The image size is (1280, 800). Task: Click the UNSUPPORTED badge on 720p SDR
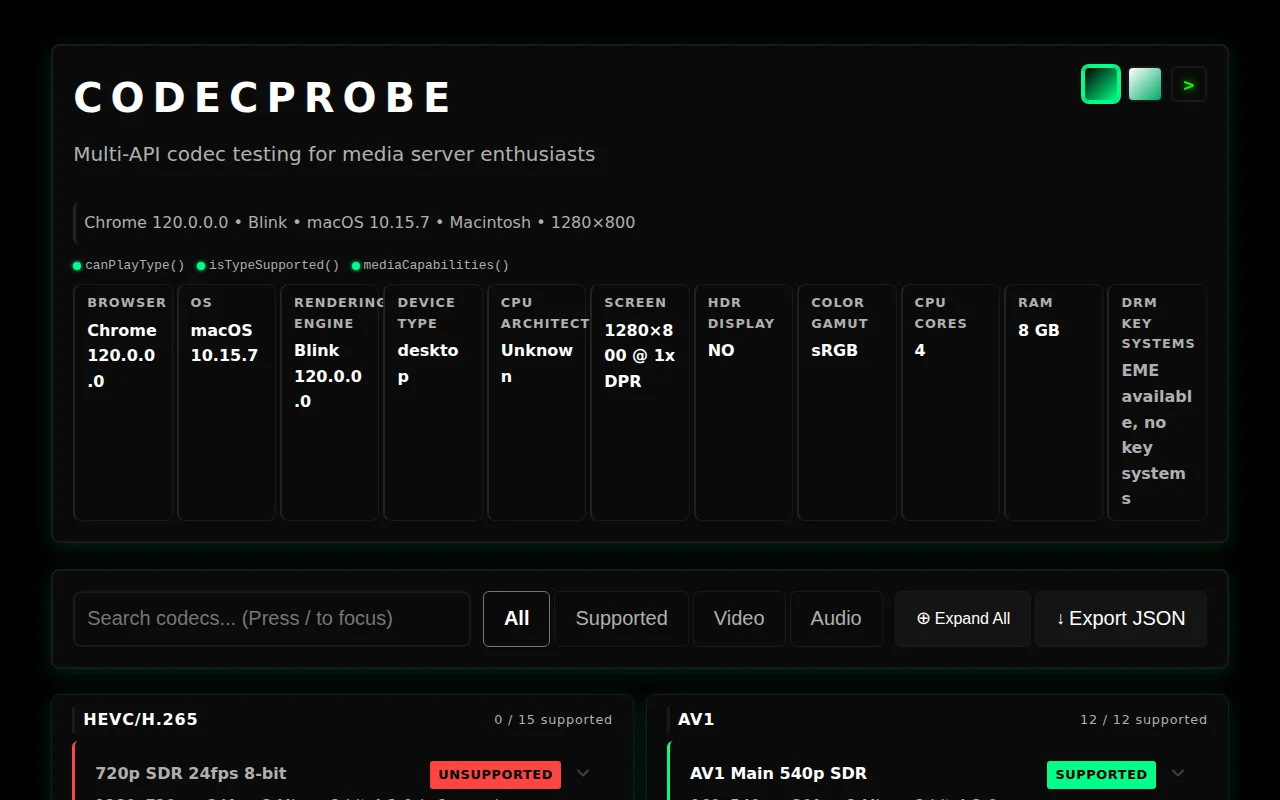(x=495, y=774)
